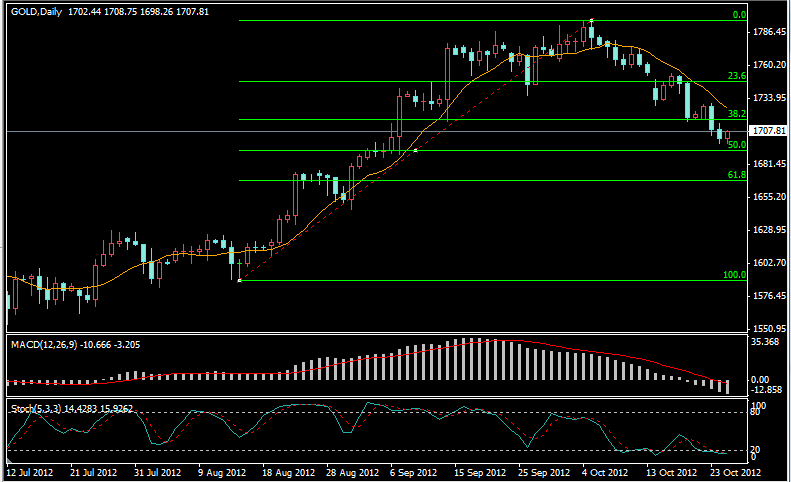Click price scale value 1550.95

769,328
